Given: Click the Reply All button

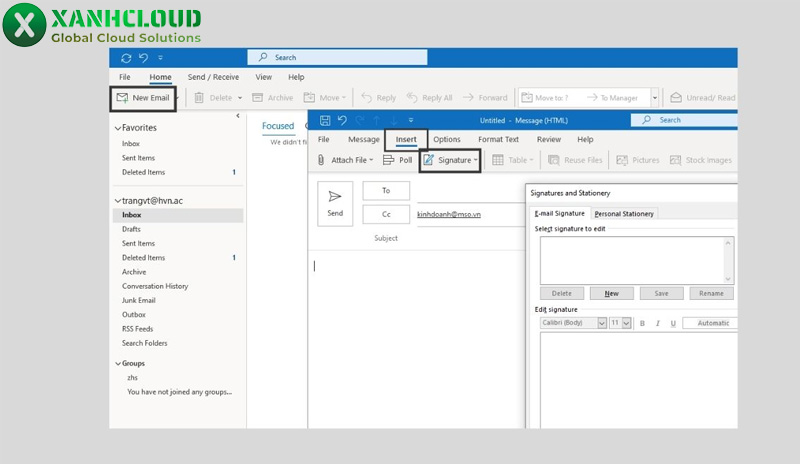Looking at the screenshot, I should coord(430,97).
